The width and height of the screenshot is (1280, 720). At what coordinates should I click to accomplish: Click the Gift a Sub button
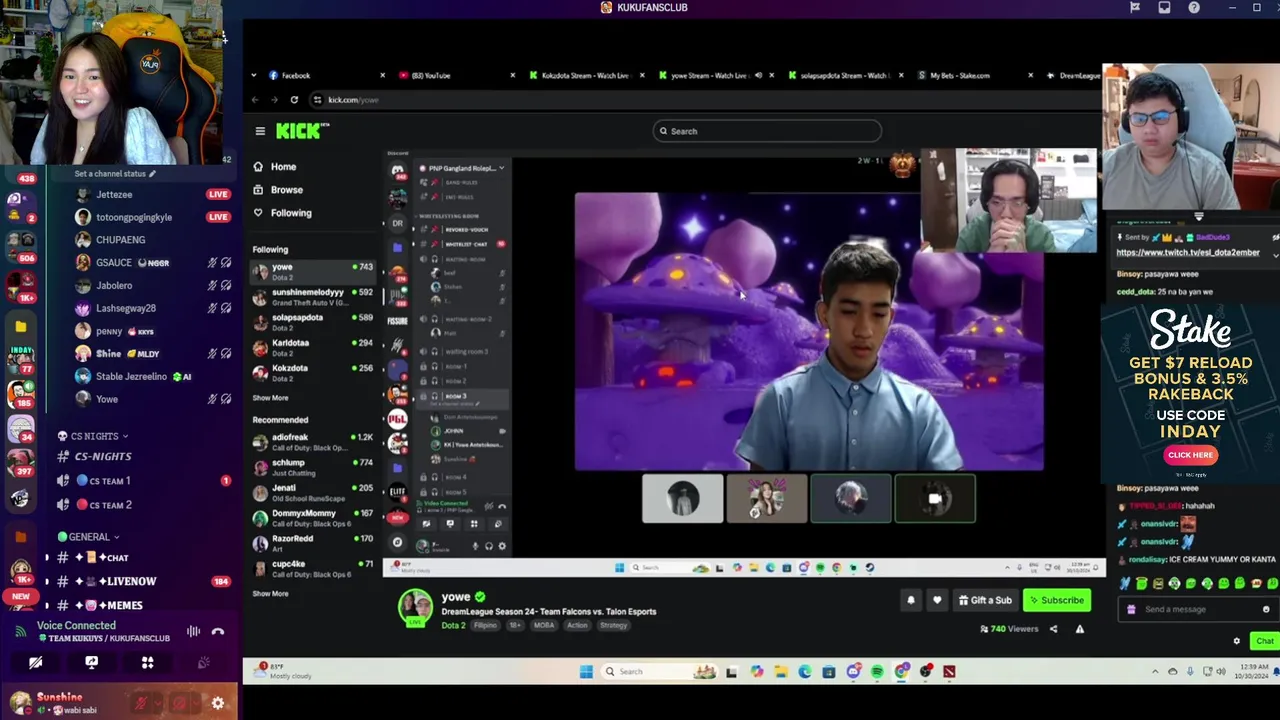(985, 600)
